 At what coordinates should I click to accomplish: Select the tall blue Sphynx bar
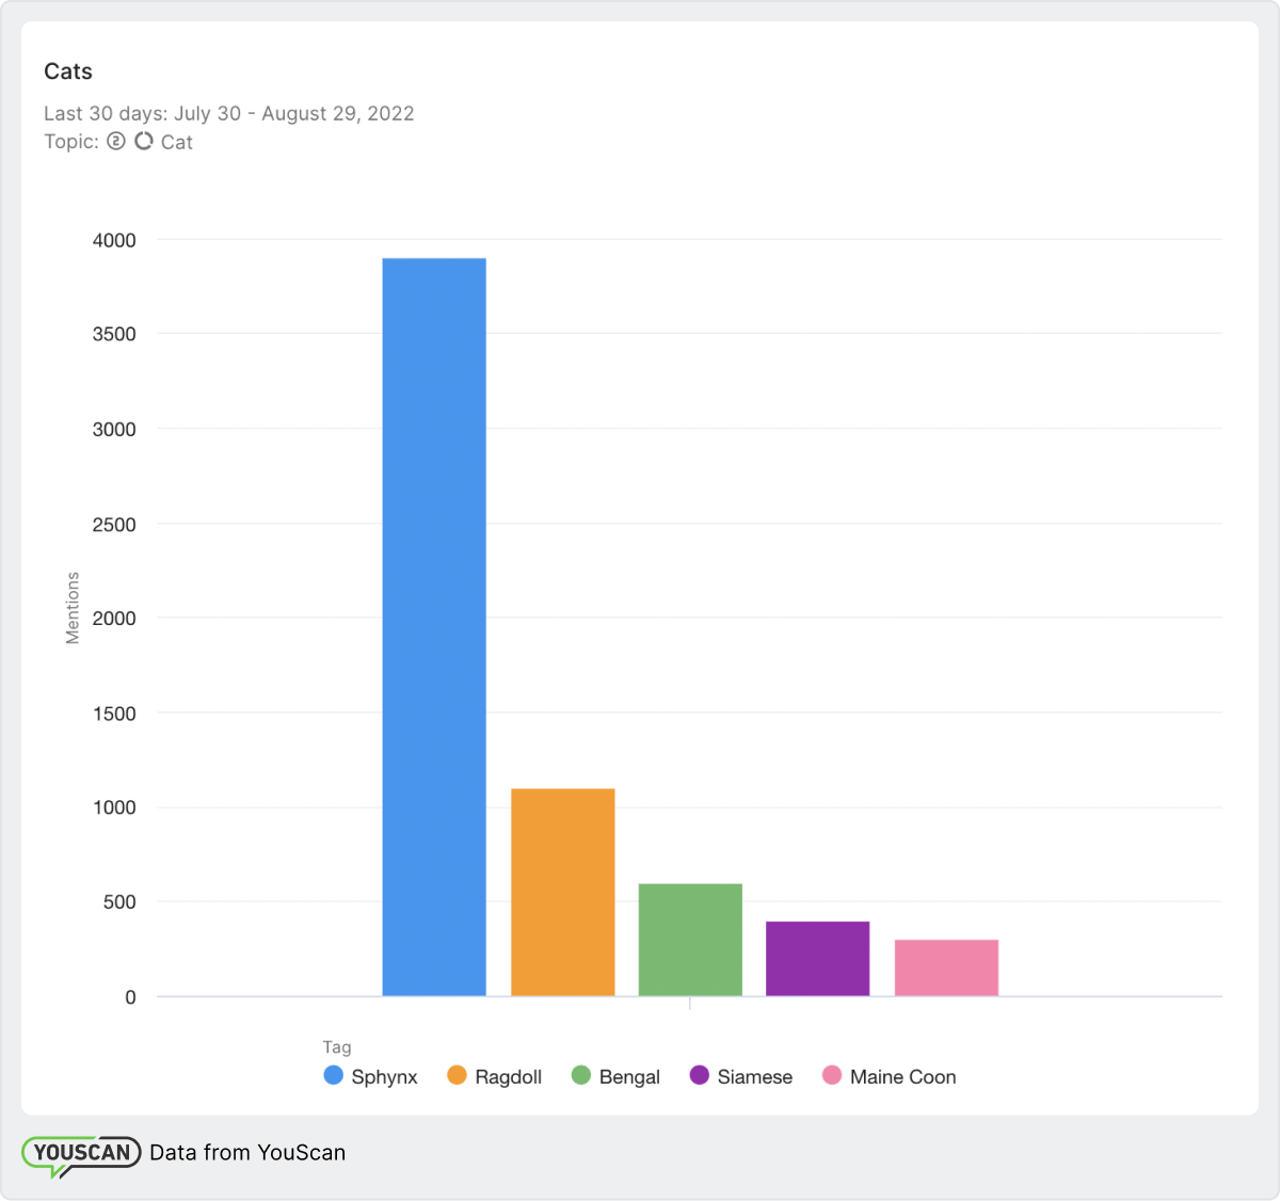tap(434, 627)
